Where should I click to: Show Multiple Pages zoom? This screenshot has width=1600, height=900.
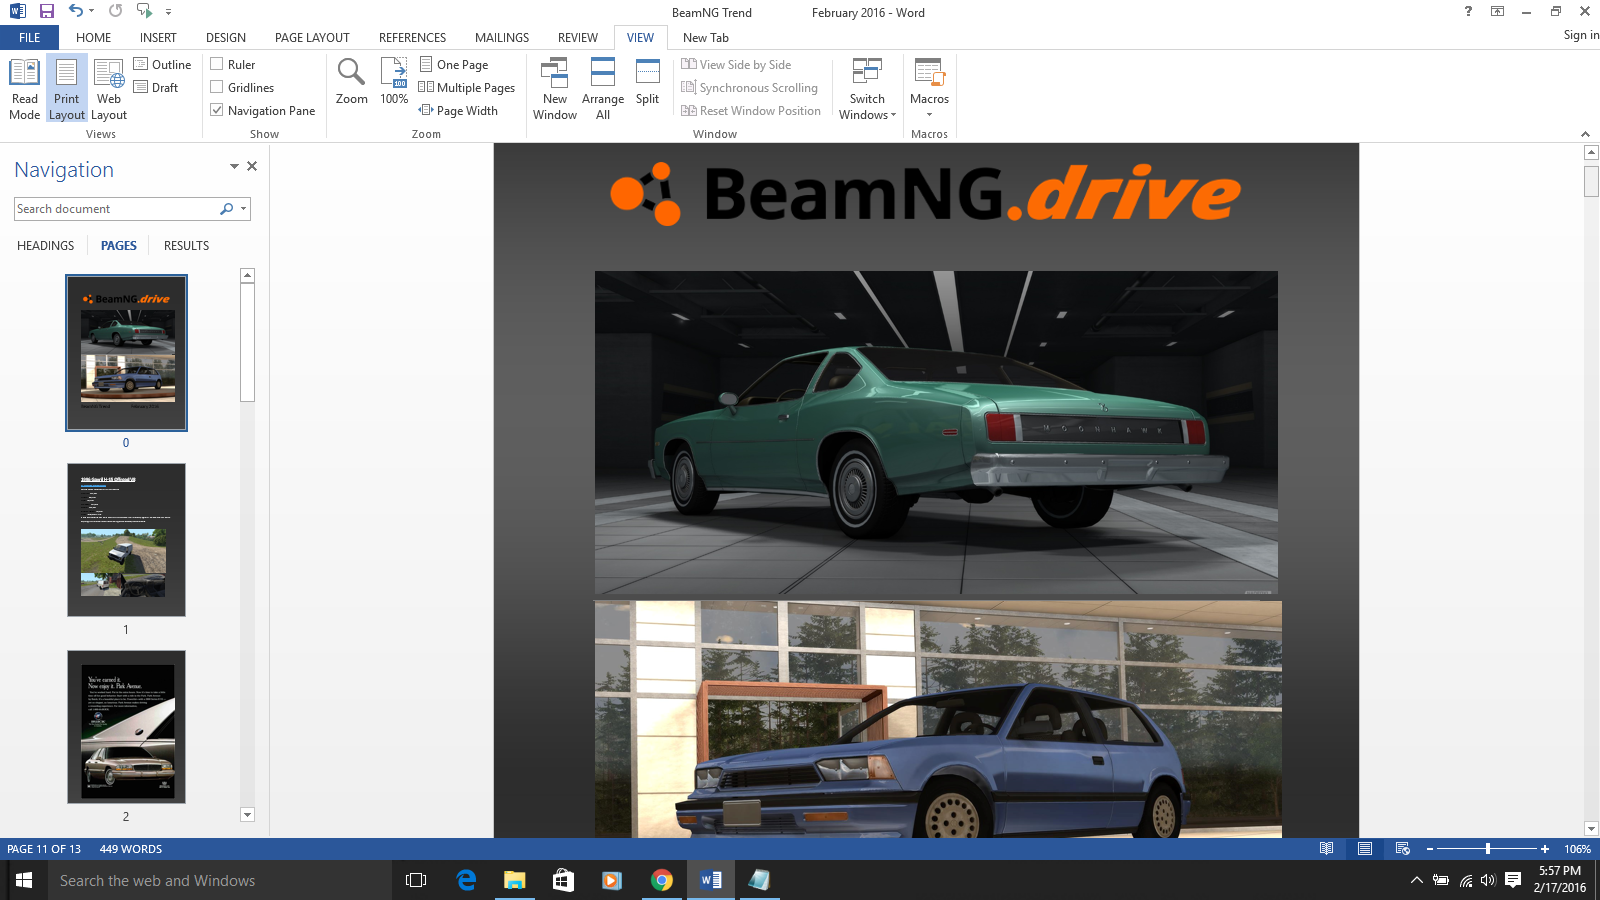pyautogui.click(x=467, y=88)
